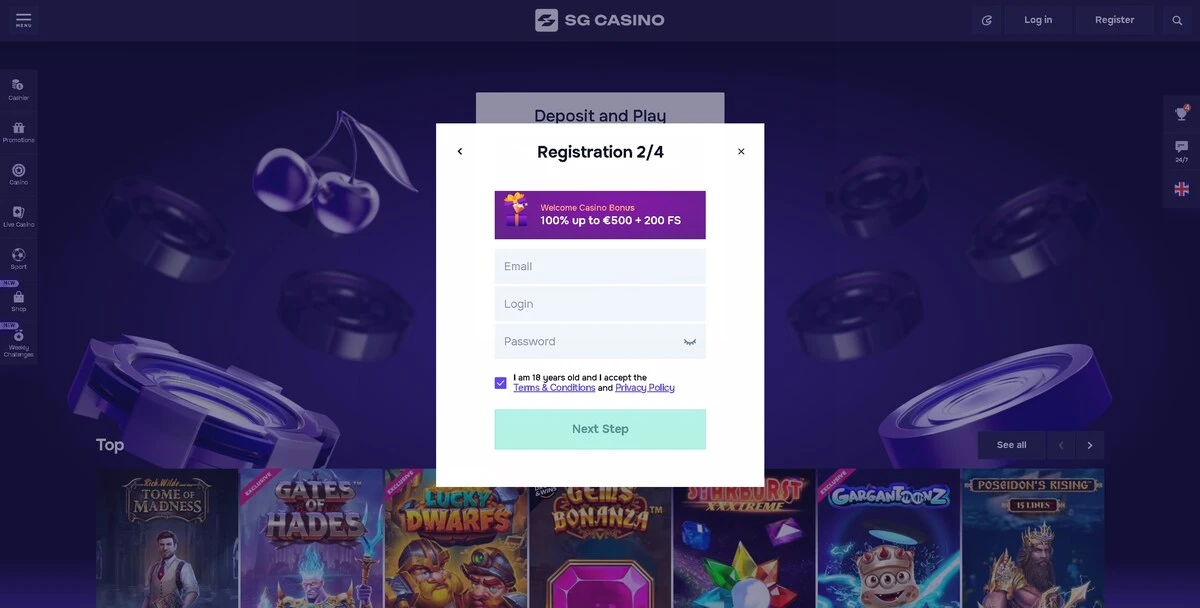Open the Shop sidebar icon
Viewport: 1200px width, 608px height.
point(18,301)
